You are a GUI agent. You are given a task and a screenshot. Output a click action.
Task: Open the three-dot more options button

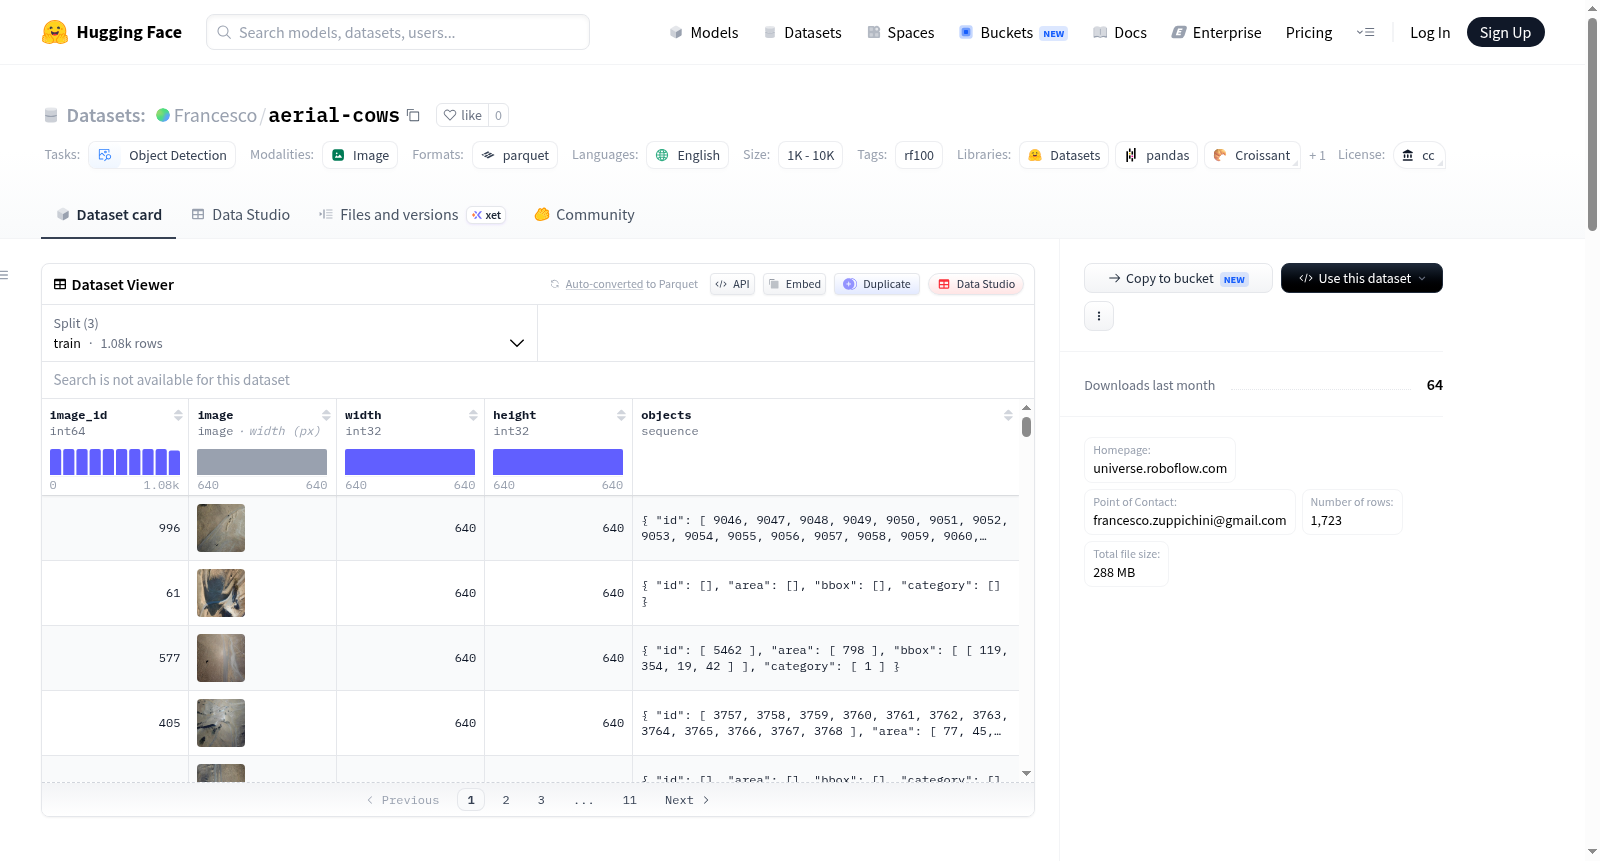[1099, 316]
